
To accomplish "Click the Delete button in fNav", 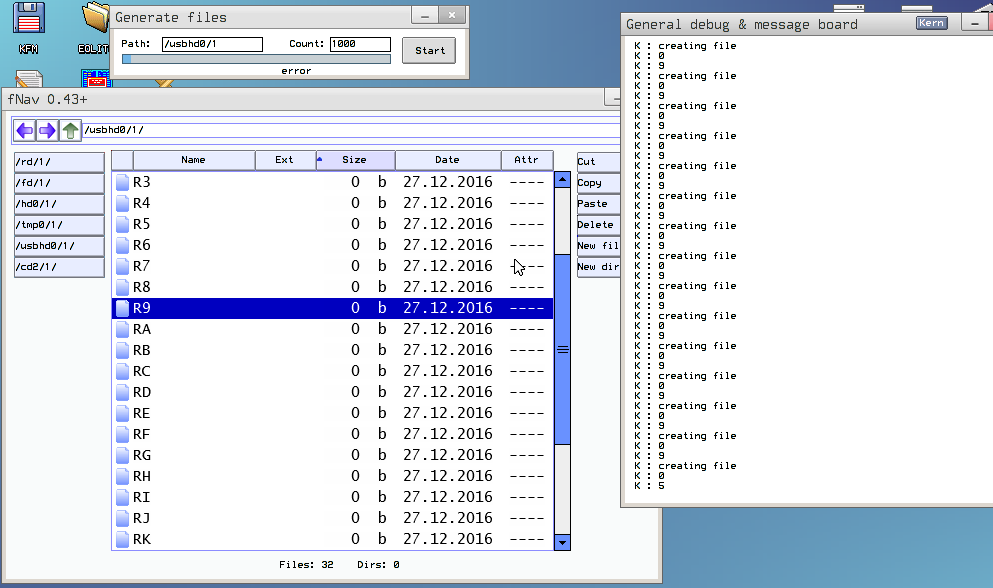I will point(597,225).
